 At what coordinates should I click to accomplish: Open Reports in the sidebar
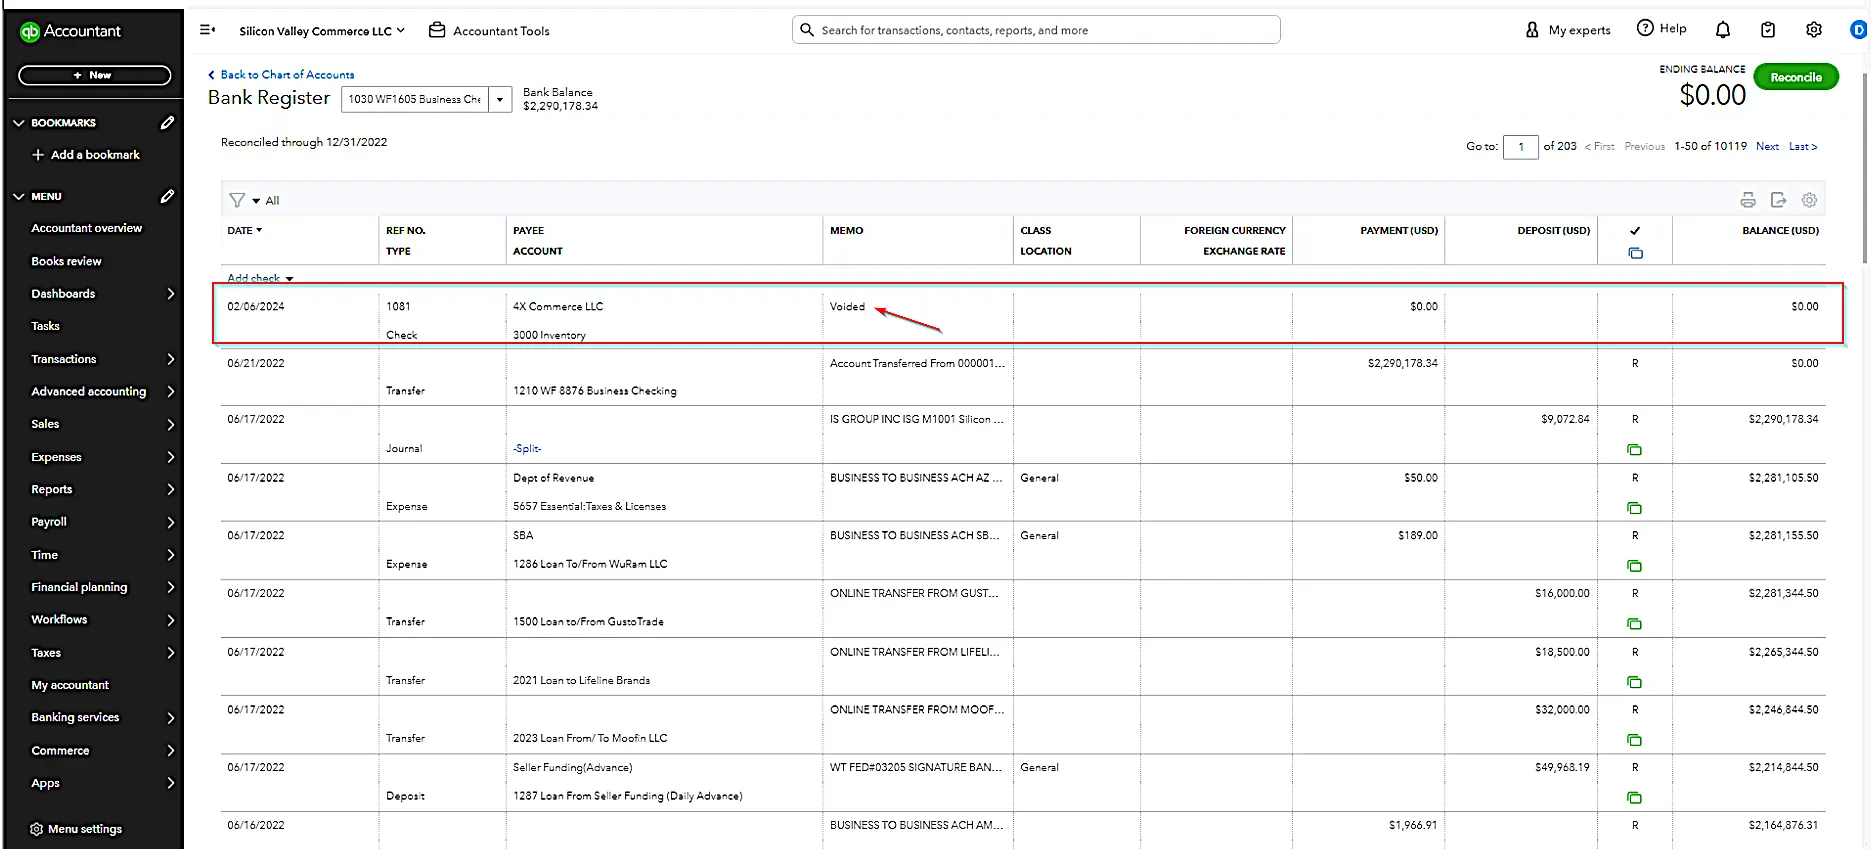tap(52, 489)
